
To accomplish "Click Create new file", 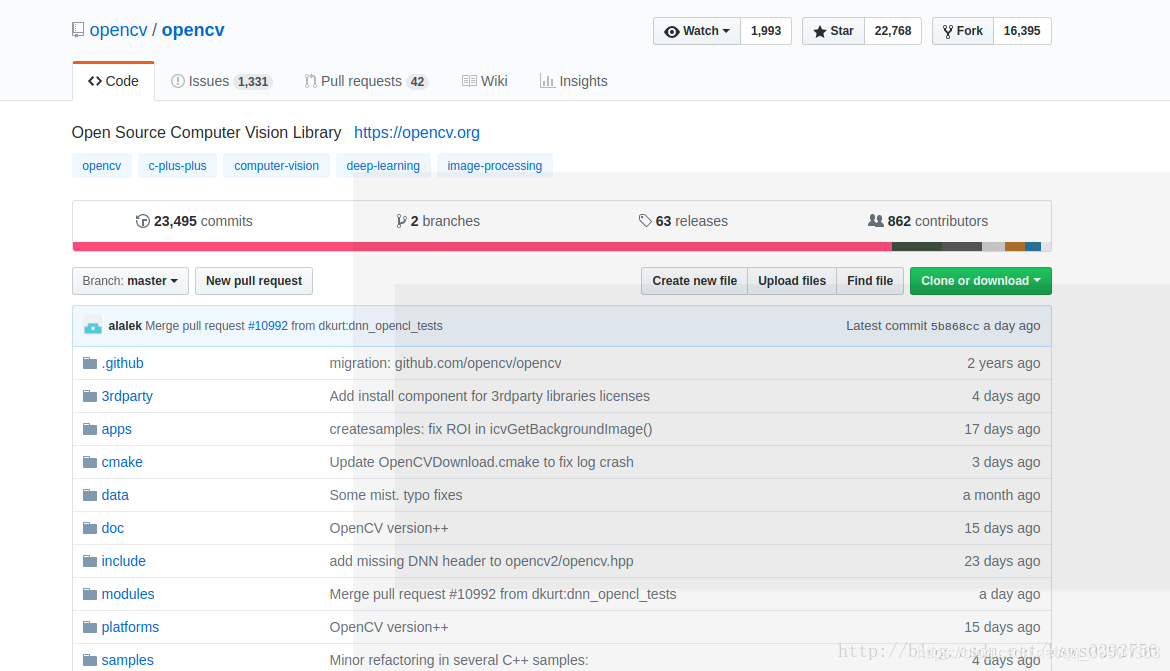I will pos(694,281).
